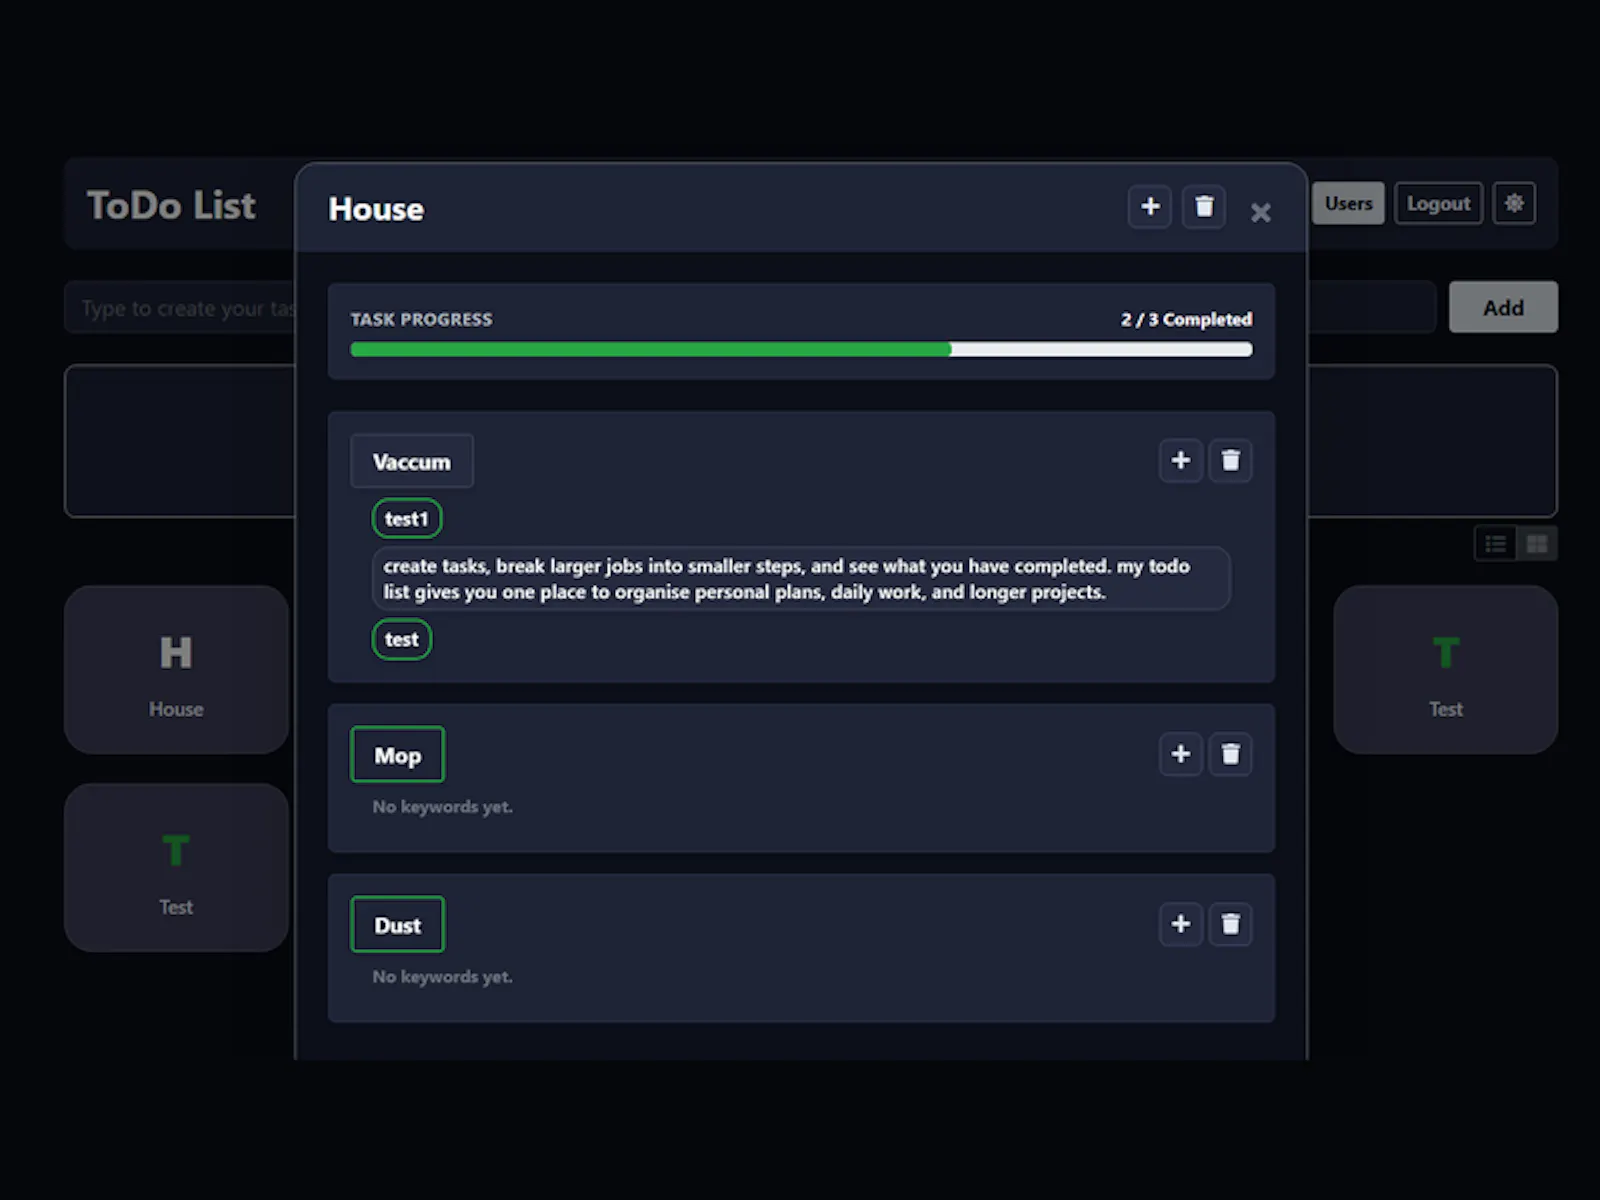Toggle the Mop task completion
The image size is (1600, 1200).
(398, 755)
